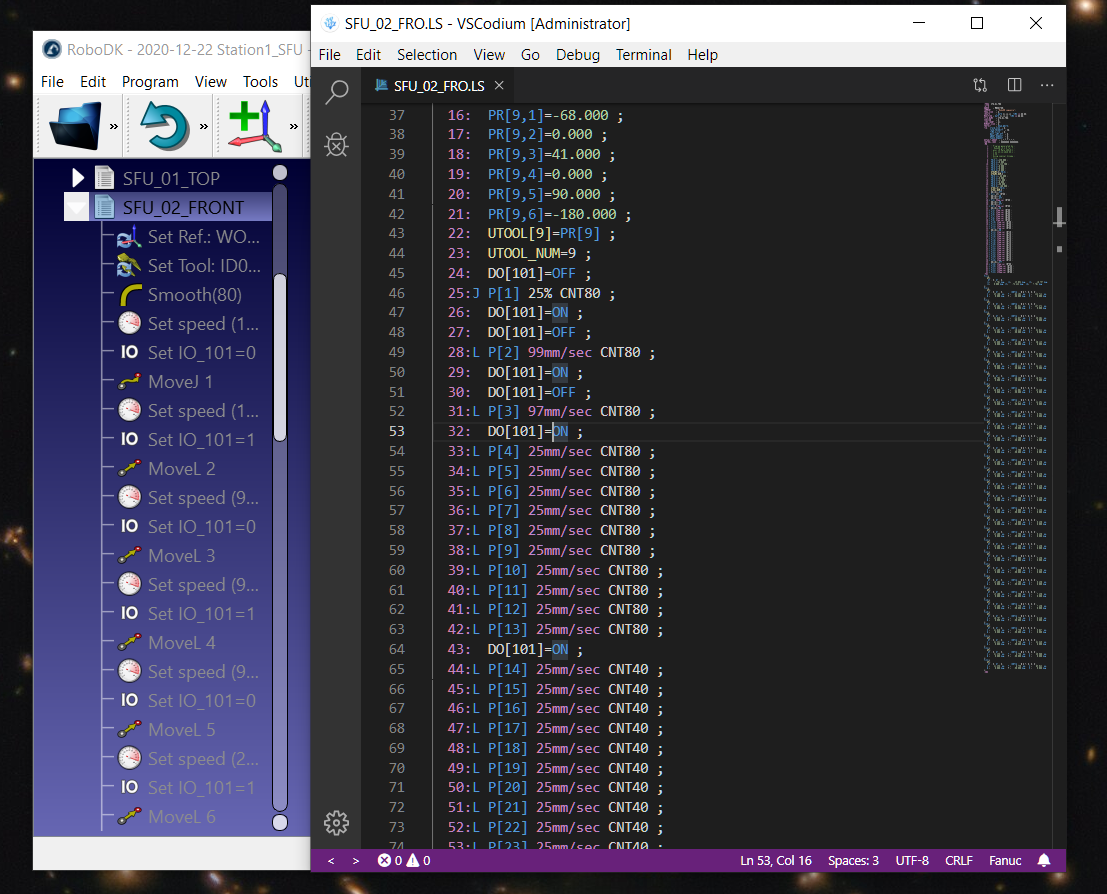The image size is (1107, 894).
Task: Click the Fanuc language mode indicator
Action: (1005, 860)
